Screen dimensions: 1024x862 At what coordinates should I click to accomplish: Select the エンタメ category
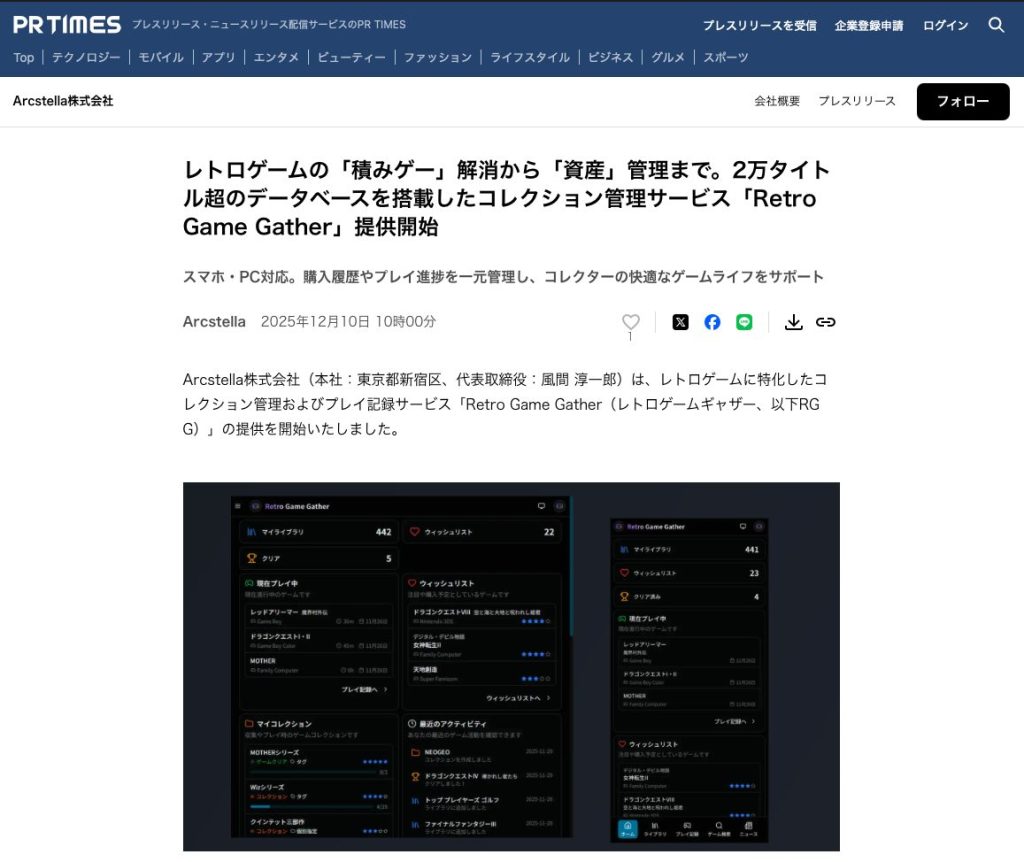[x=276, y=57]
